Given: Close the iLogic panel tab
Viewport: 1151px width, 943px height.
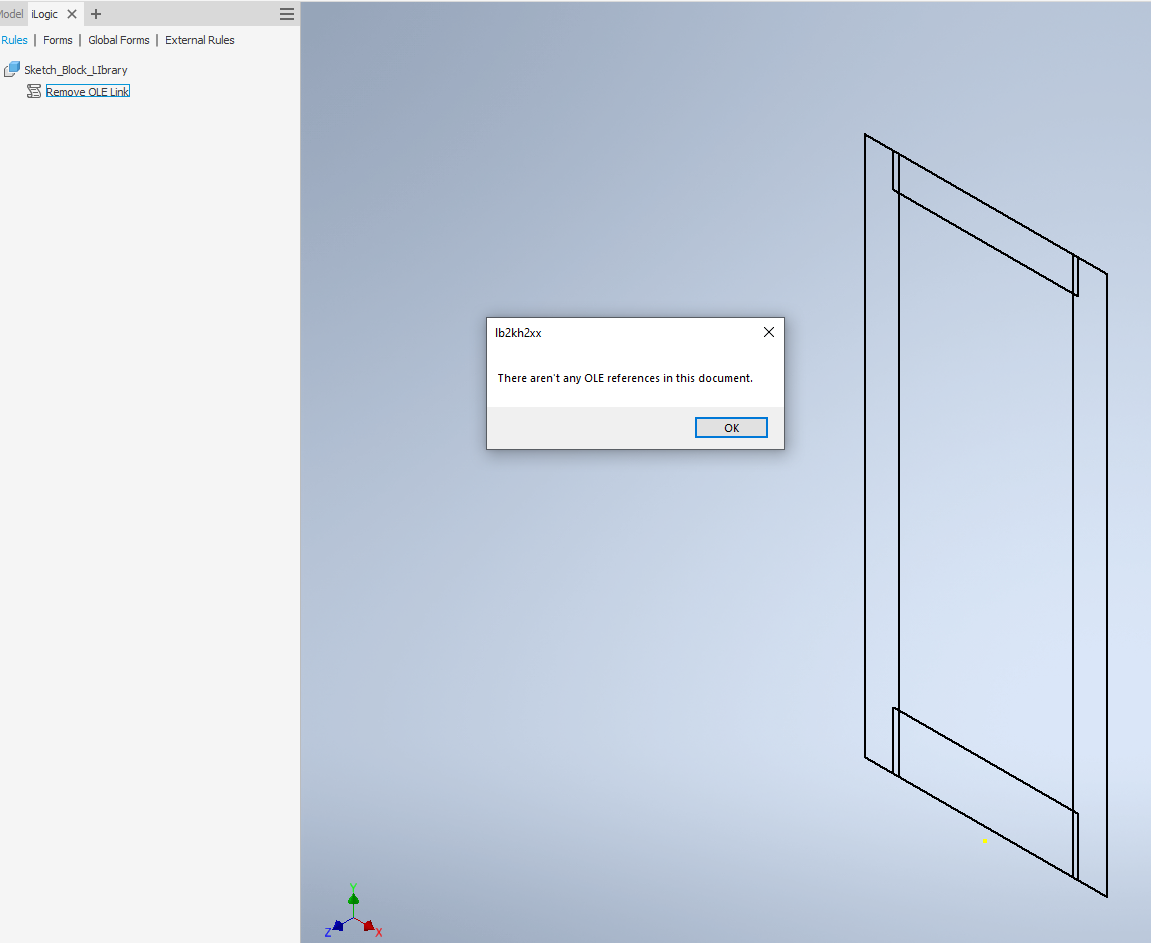Looking at the screenshot, I should point(69,13).
